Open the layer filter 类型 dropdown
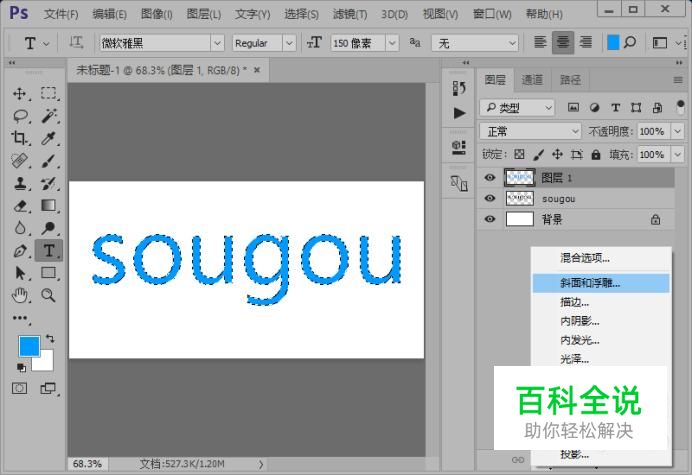The width and height of the screenshot is (692, 475). coord(517,107)
